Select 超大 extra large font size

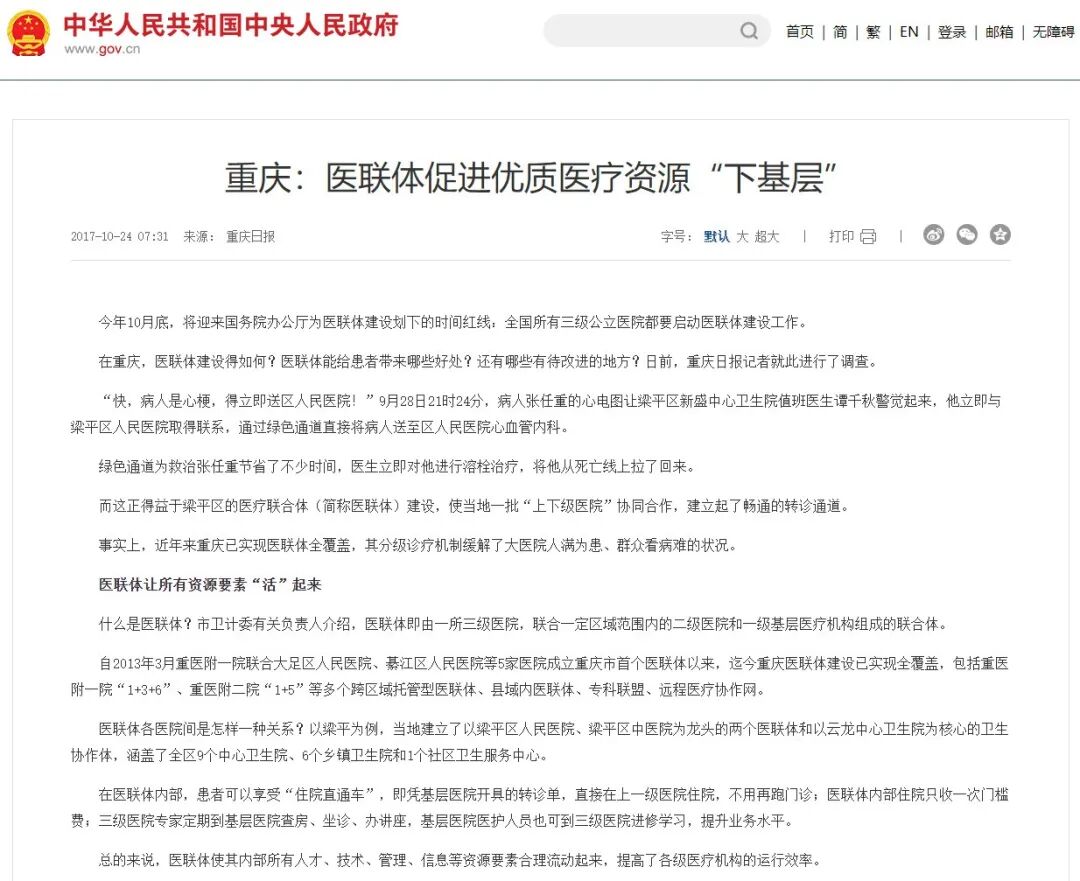(x=767, y=236)
